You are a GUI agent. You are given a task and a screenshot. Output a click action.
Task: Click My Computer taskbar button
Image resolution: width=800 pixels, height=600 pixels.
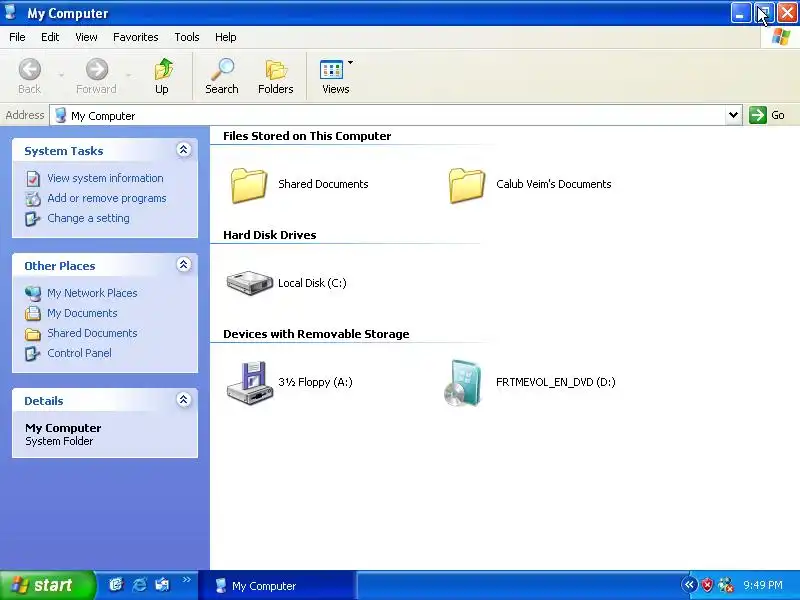(x=277, y=586)
